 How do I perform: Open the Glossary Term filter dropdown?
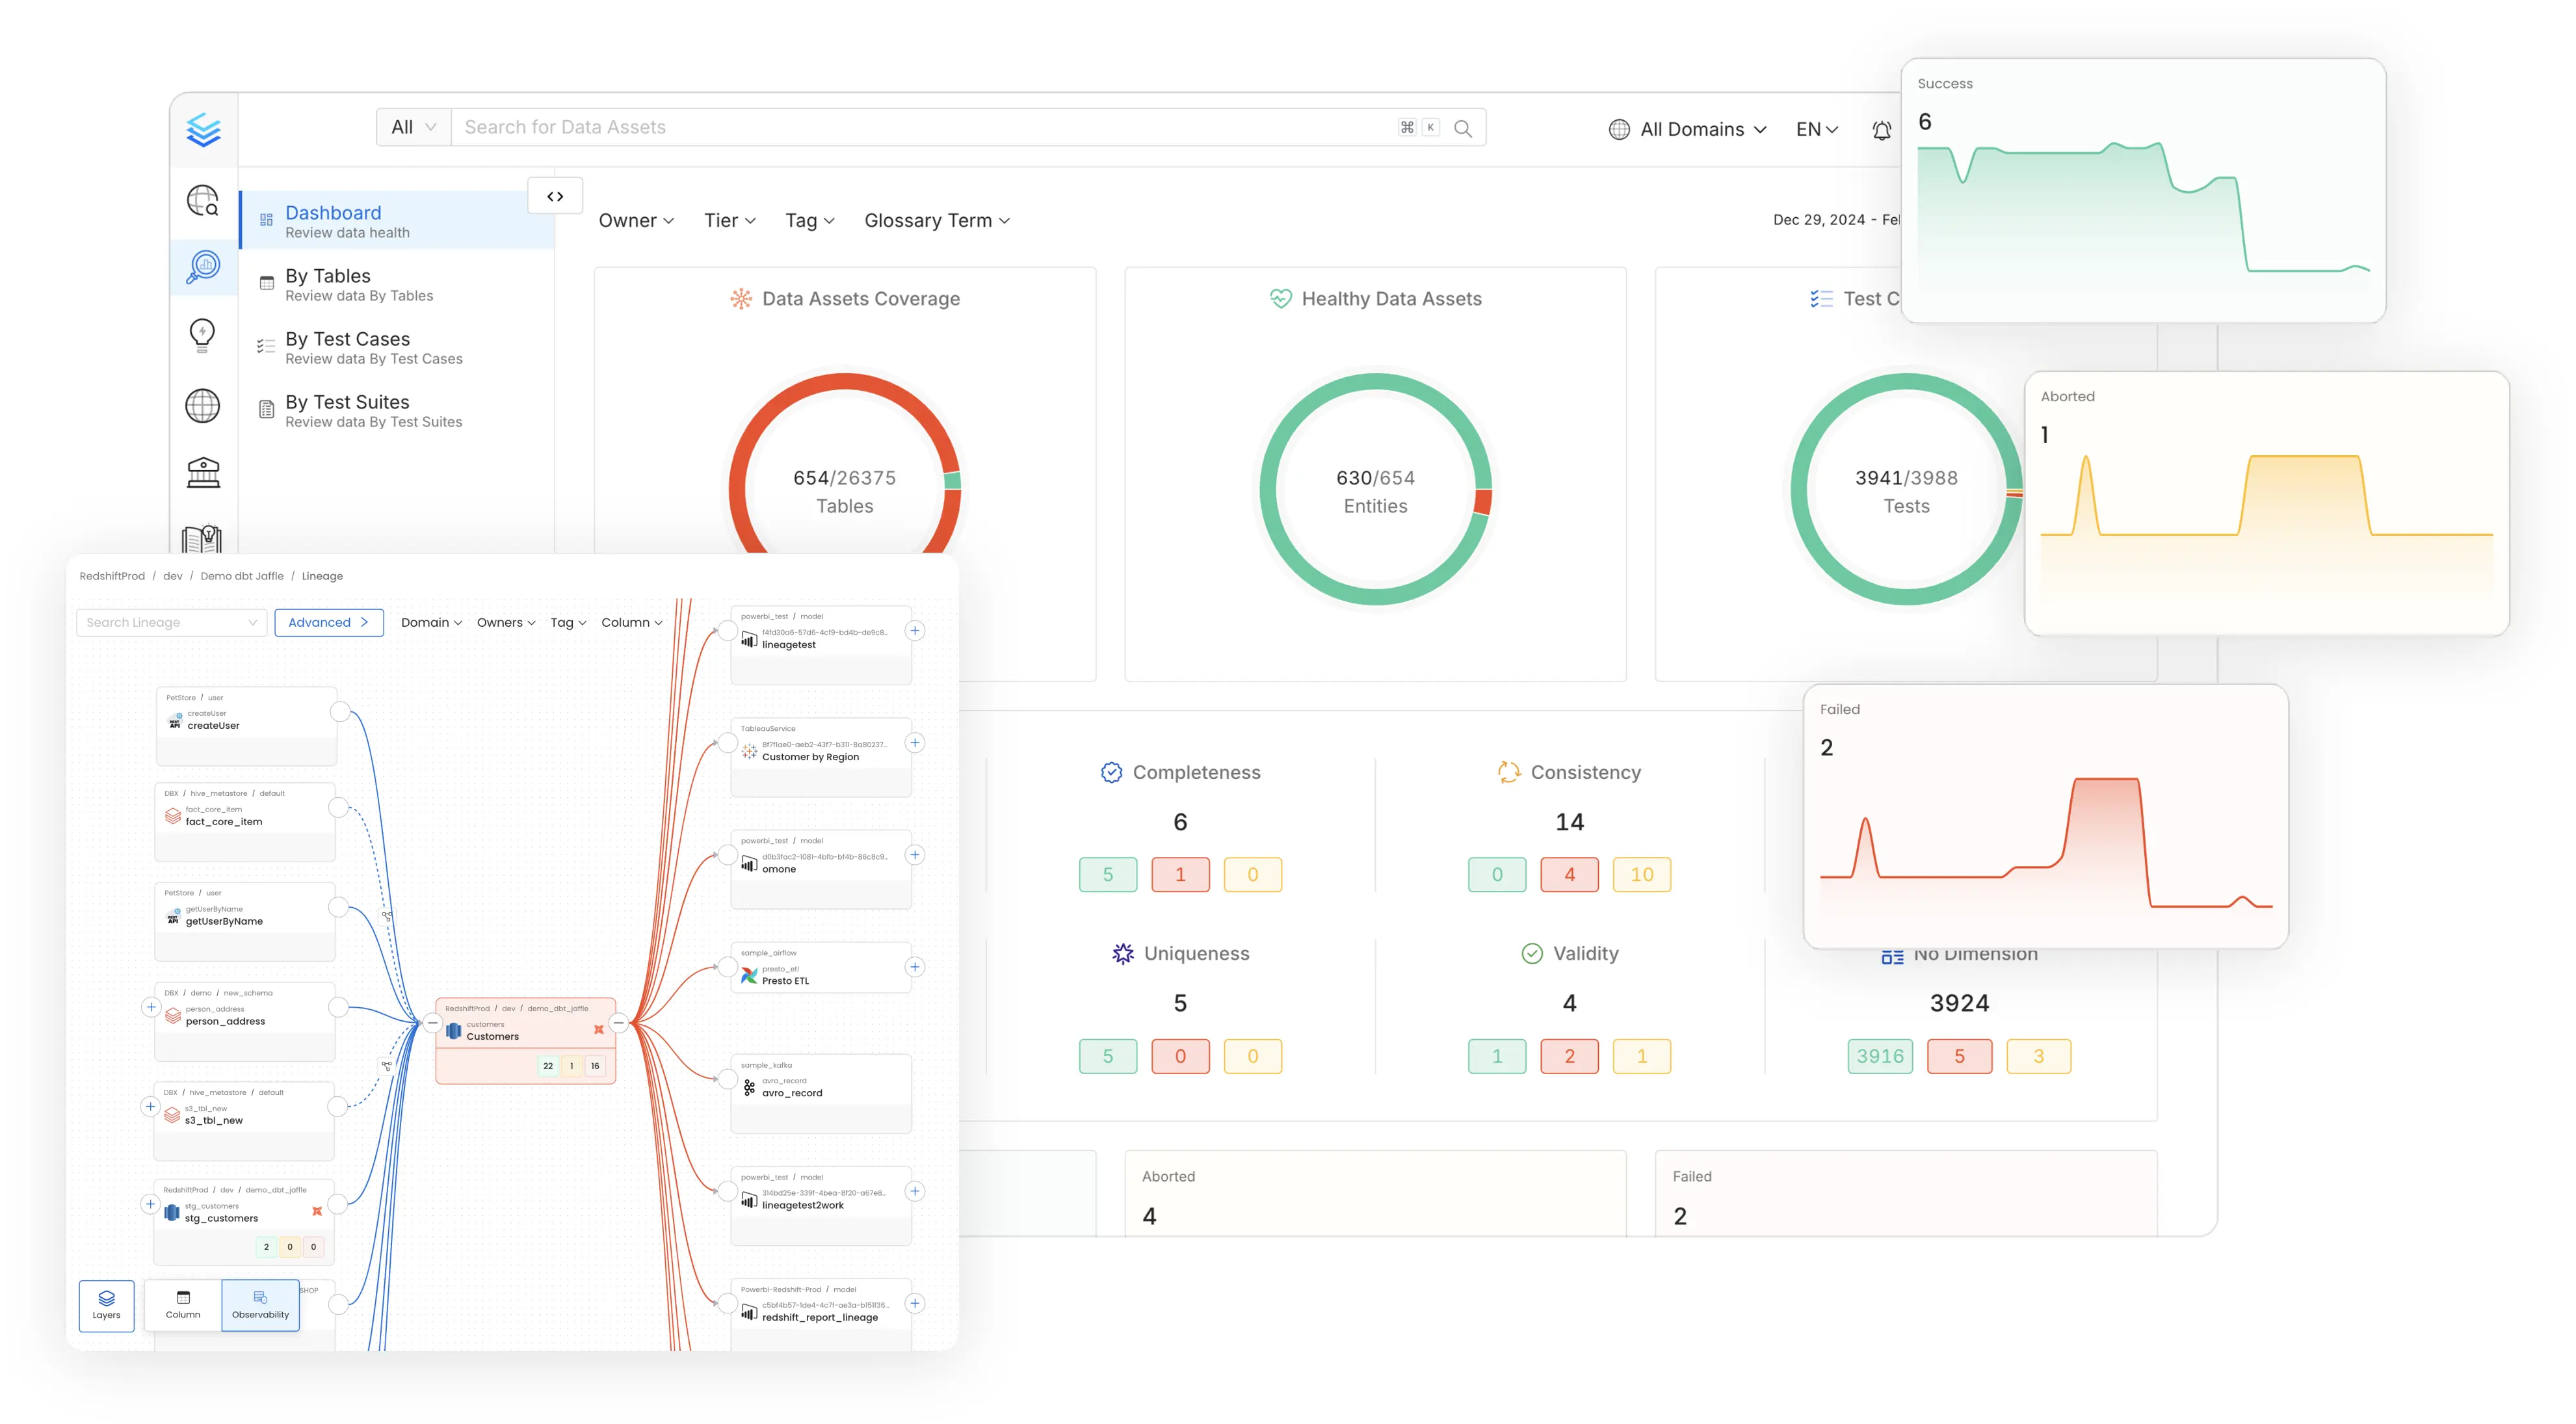[936, 221]
